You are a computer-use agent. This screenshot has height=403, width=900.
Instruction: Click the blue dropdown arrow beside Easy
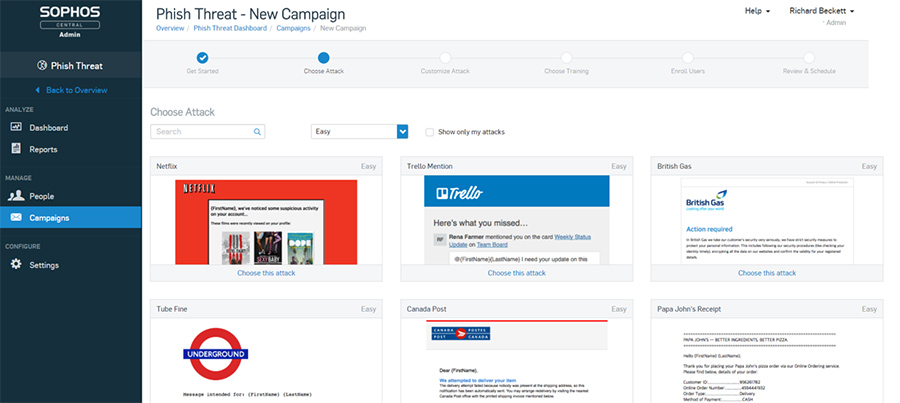point(402,131)
